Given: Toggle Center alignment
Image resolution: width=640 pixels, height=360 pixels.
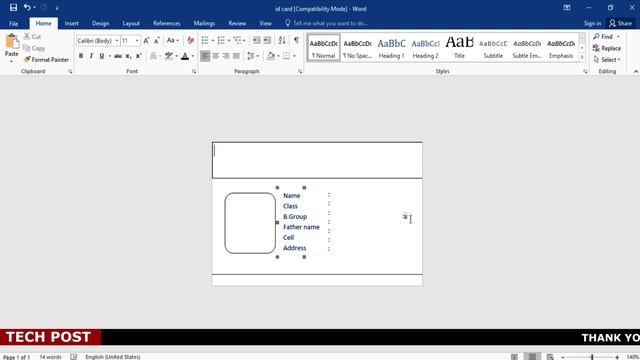Looking at the screenshot, I should pyautogui.click(x=216, y=56).
